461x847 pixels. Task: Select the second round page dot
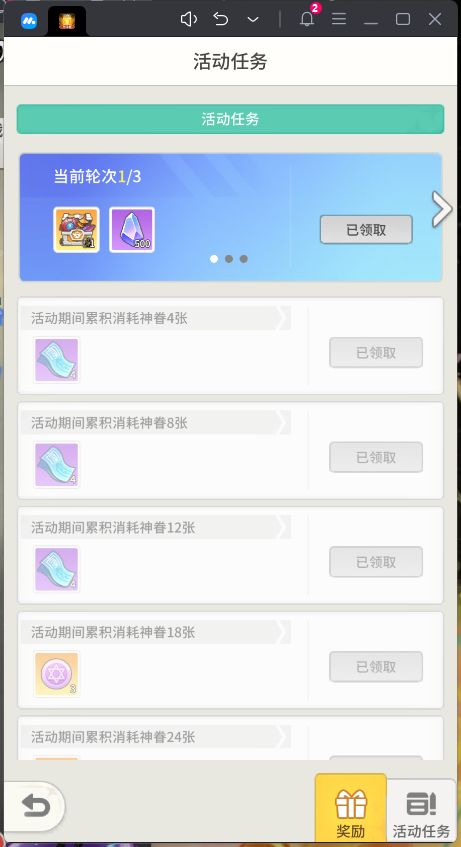229,259
